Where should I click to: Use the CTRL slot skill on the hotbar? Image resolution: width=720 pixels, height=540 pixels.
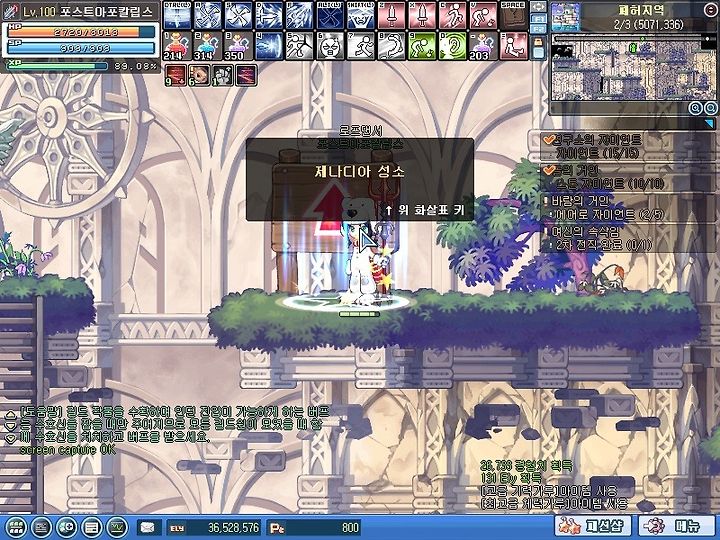[x=177, y=15]
